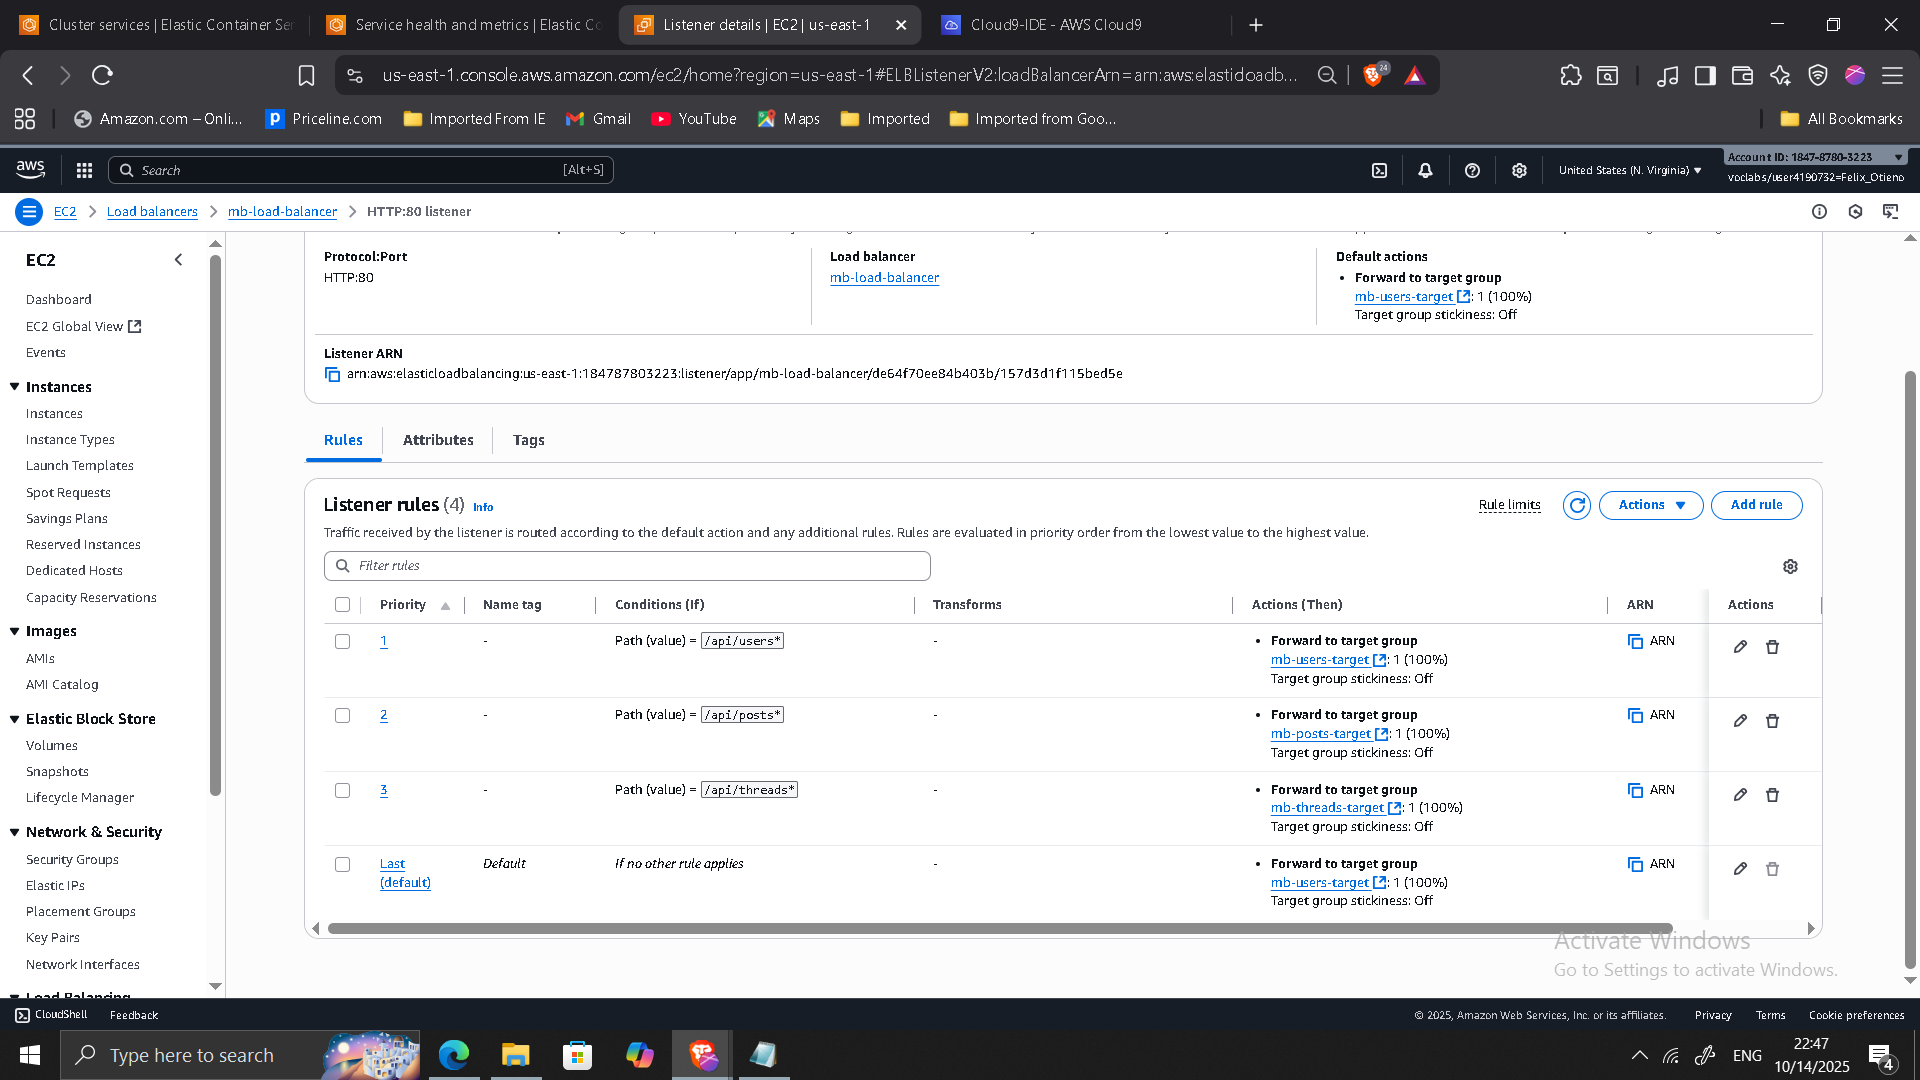Select the priority 1 rule checkbox

(x=342, y=642)
